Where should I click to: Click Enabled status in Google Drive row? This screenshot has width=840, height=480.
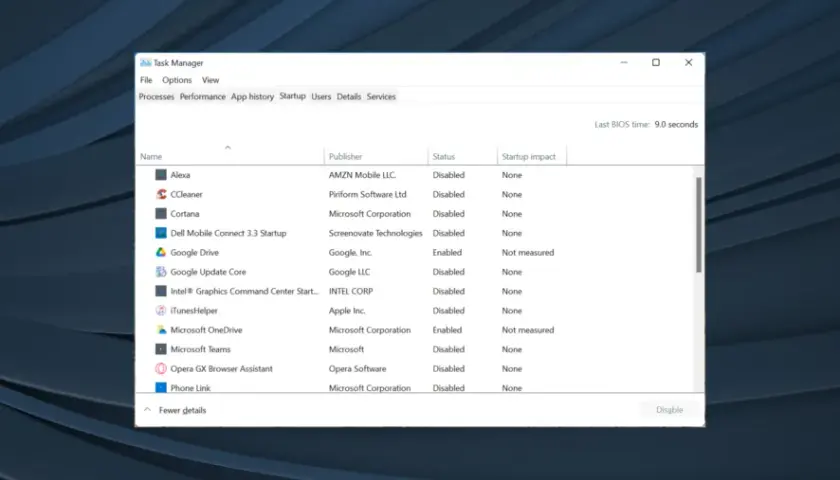pos(447,252)
